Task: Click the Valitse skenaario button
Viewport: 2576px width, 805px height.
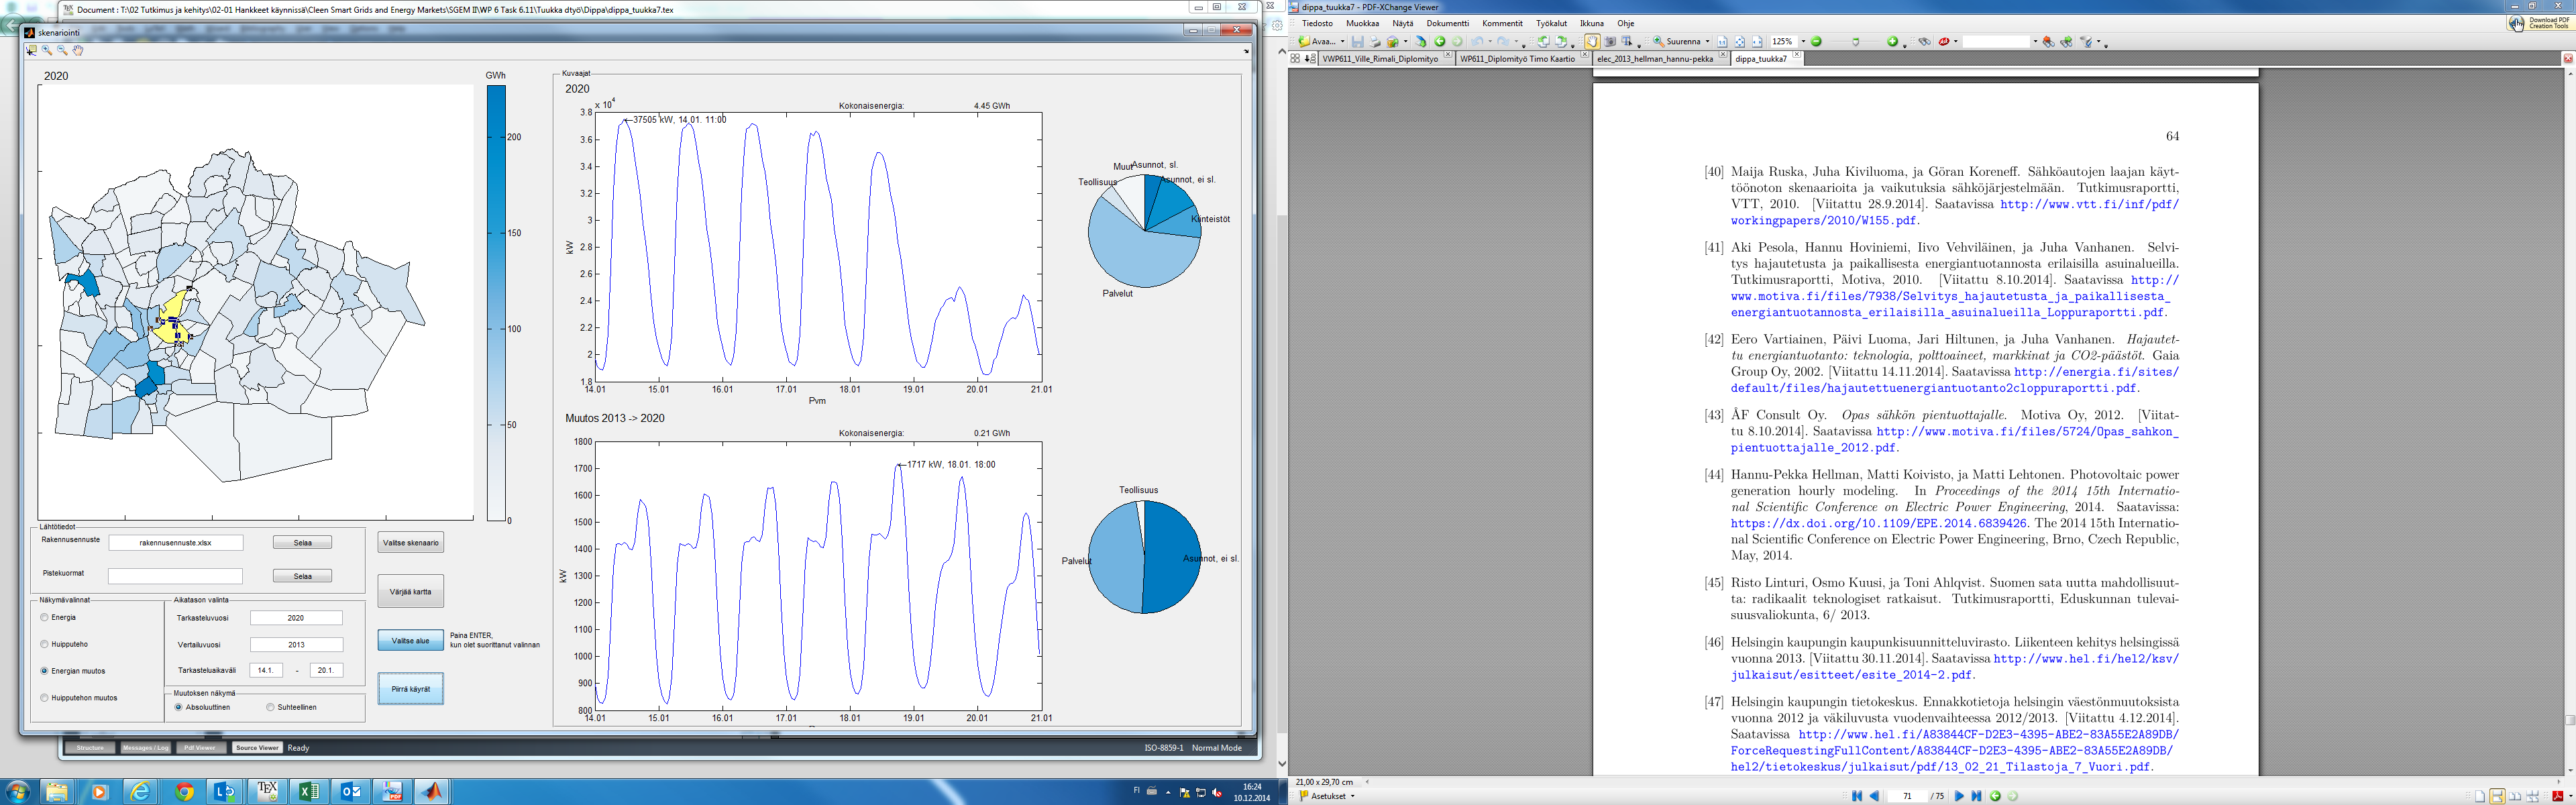Action: (x=411, y=543)
